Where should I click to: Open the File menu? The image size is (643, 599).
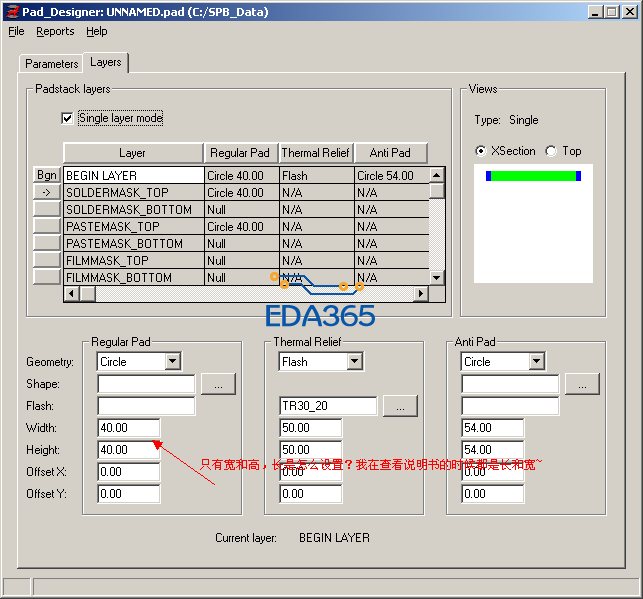coord(16,31)
